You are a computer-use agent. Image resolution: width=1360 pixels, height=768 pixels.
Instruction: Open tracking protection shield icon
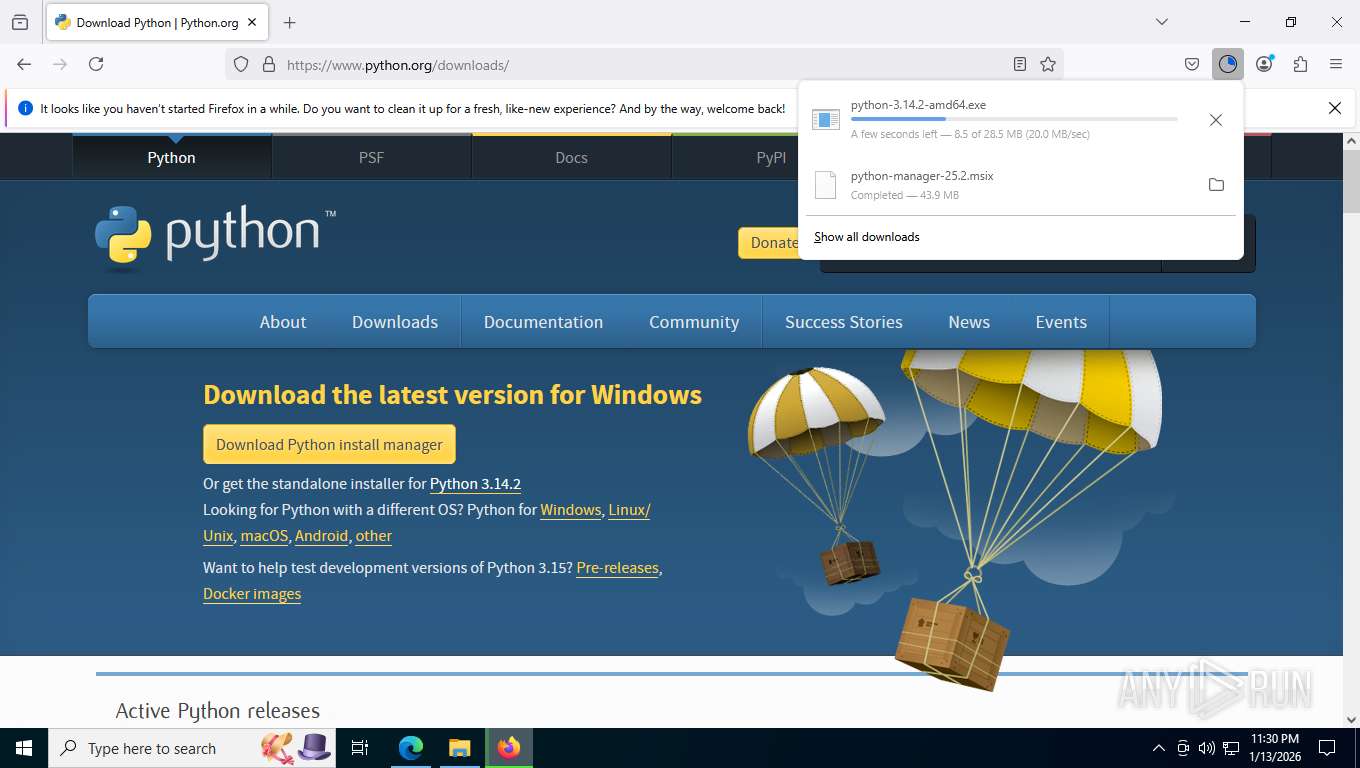pos(241,64)
